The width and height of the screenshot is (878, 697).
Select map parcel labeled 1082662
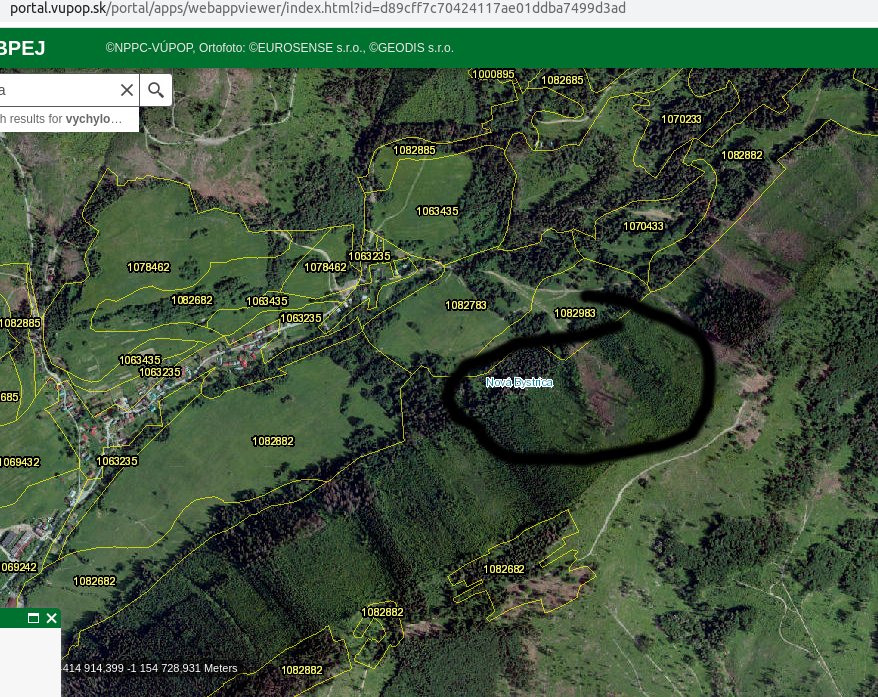504,569
